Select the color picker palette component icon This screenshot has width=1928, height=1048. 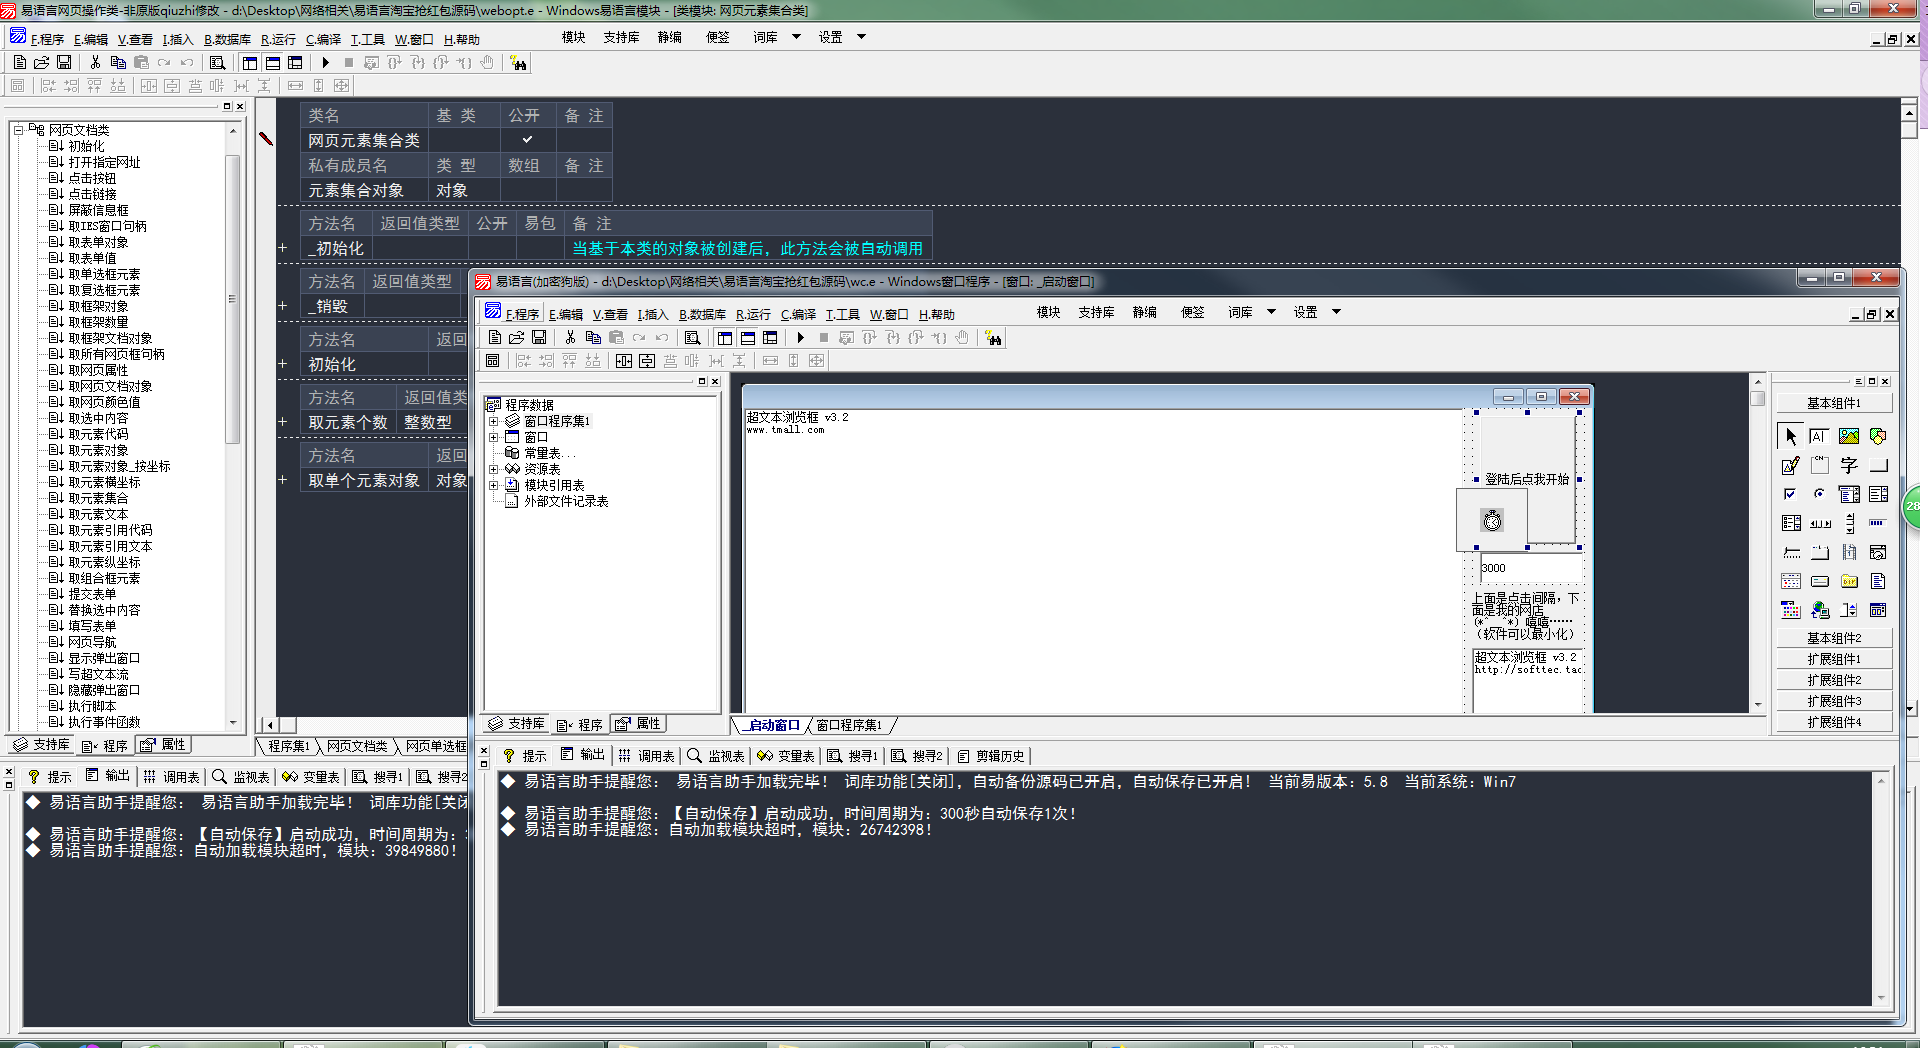(1790, 610)
